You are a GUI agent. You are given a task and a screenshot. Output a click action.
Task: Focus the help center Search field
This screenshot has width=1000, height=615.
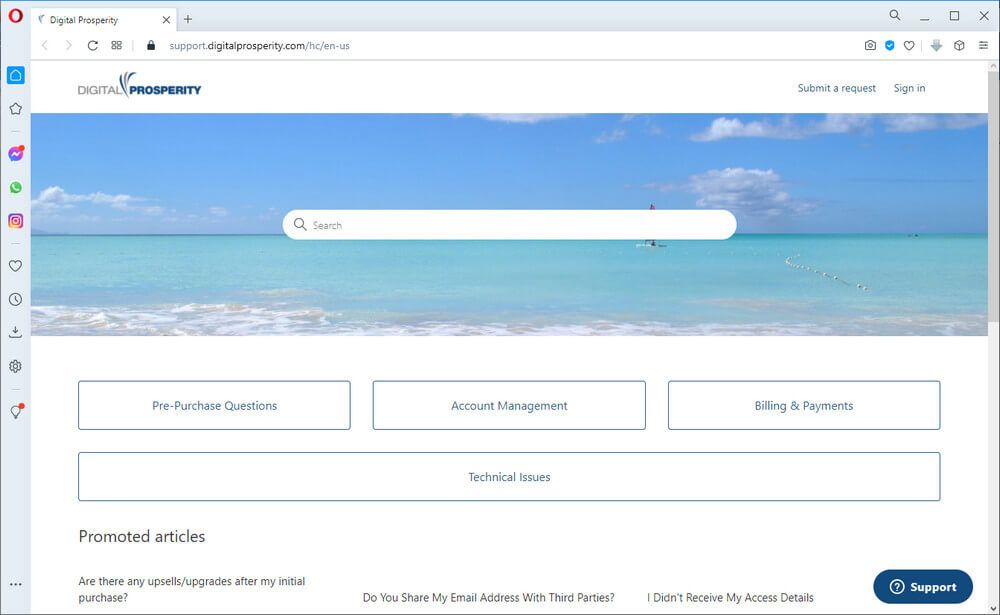(x=509, y=225)
